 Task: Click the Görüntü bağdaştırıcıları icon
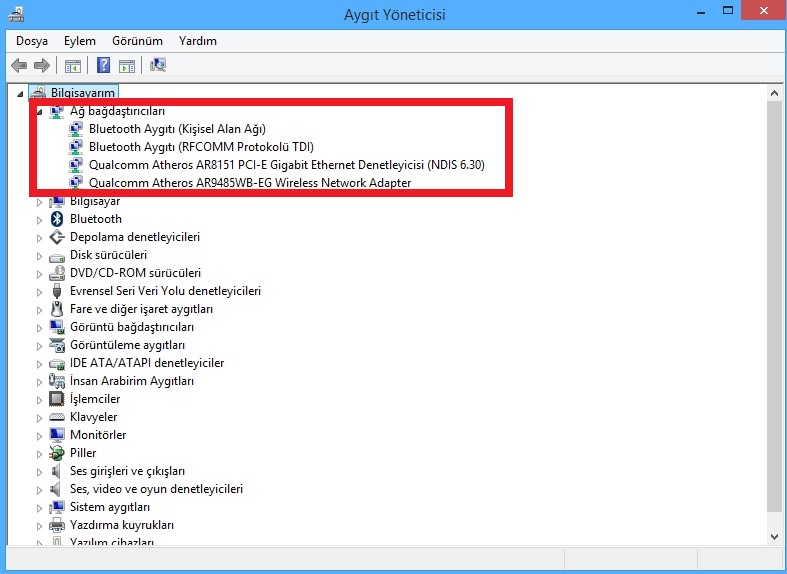(57, 327)
